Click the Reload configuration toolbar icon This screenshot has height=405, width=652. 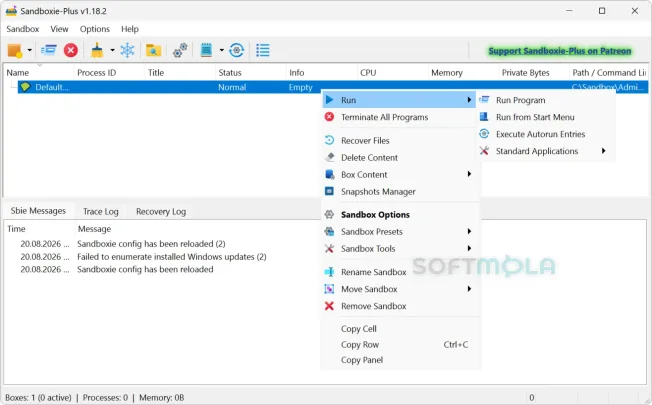click(237, 50)
